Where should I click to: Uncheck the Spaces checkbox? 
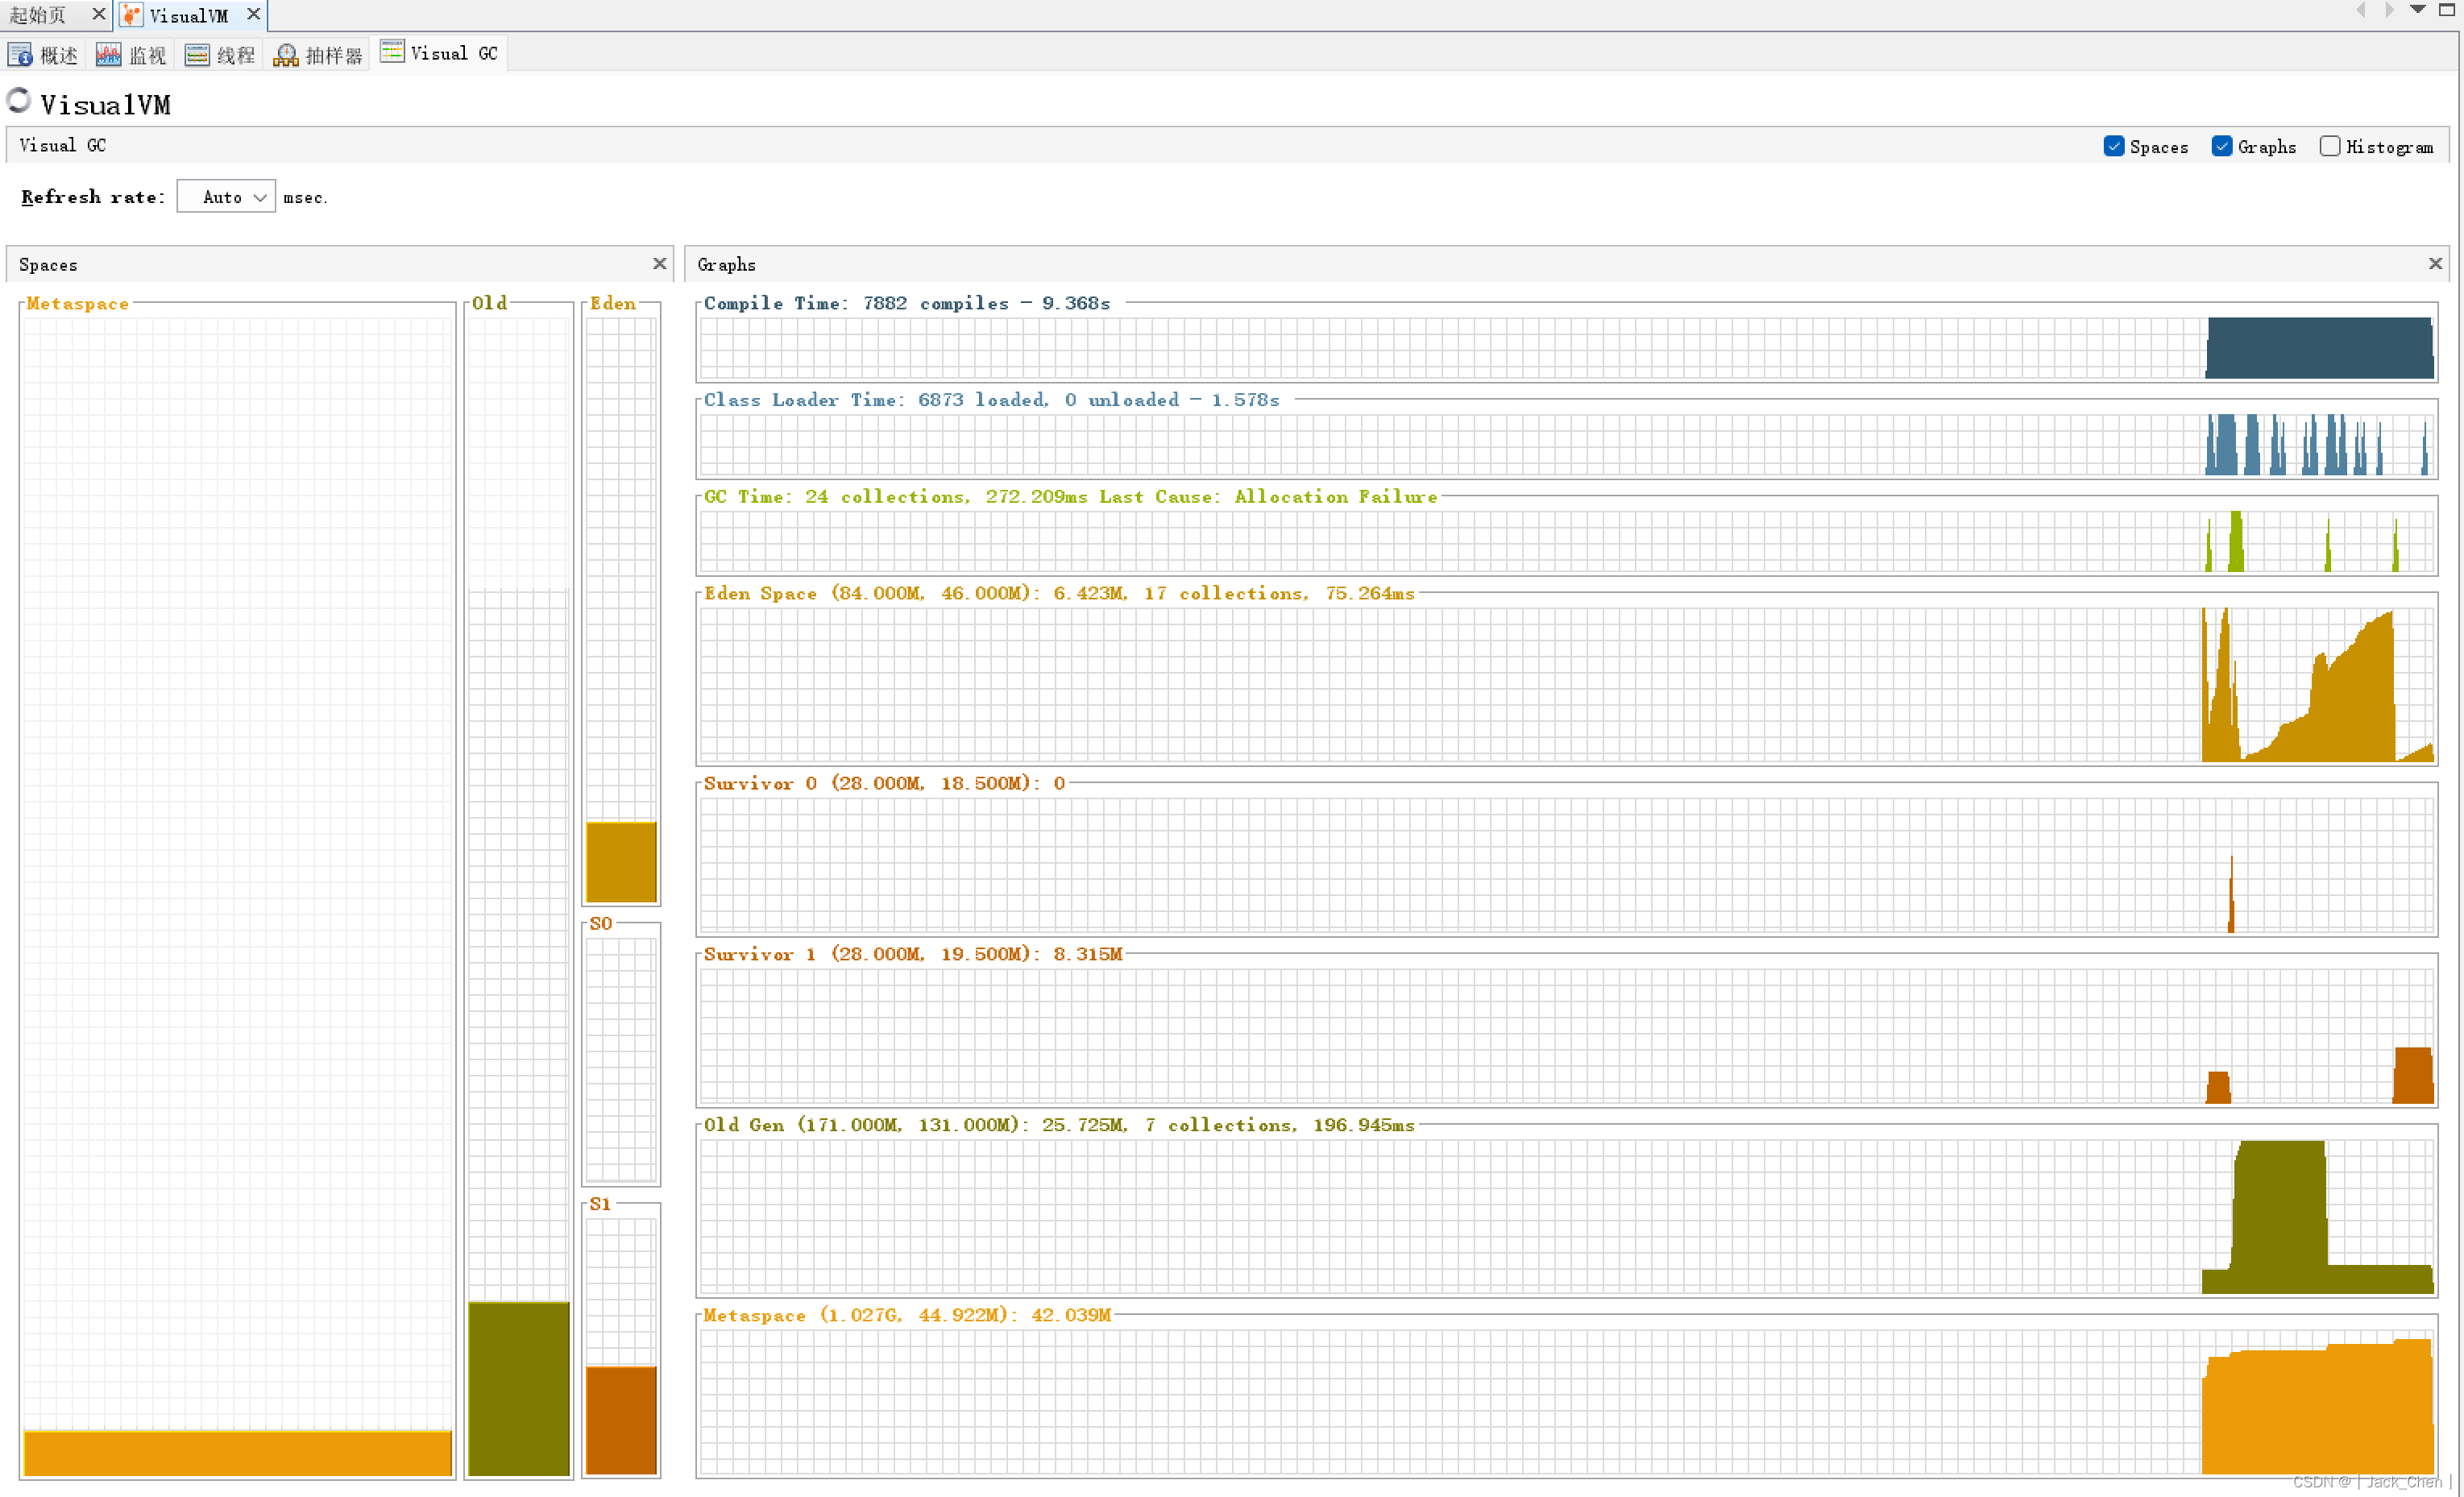coord(2114,147)
